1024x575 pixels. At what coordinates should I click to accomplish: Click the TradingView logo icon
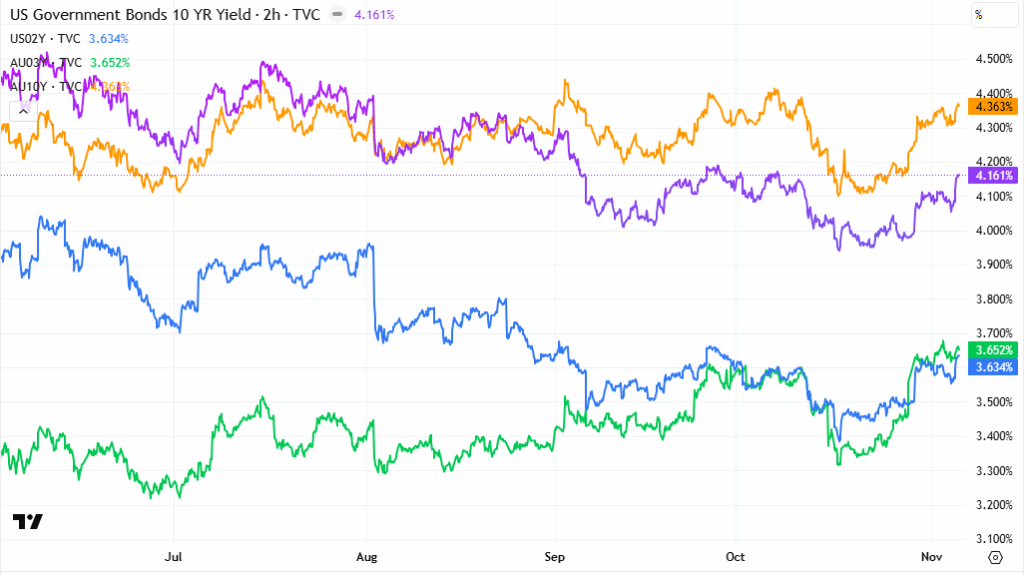(27, 521)
